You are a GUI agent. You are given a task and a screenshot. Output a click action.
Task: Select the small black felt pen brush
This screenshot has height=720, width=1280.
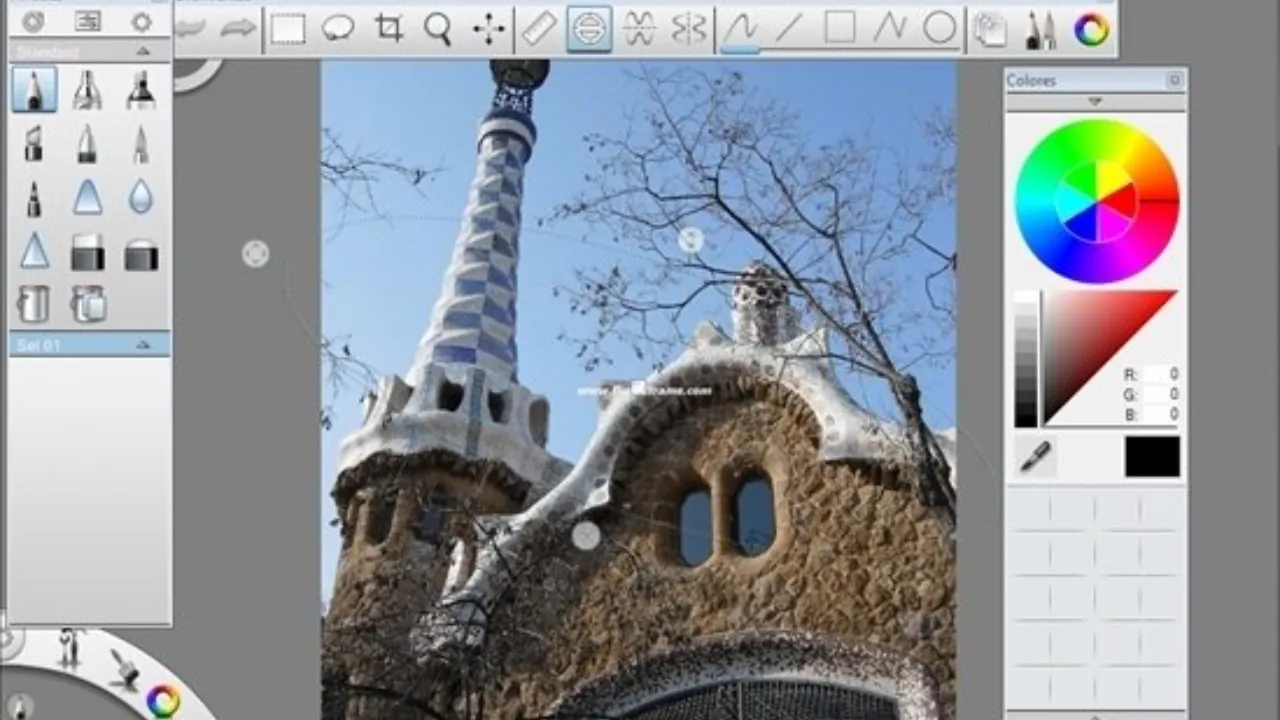click(34, 198)
